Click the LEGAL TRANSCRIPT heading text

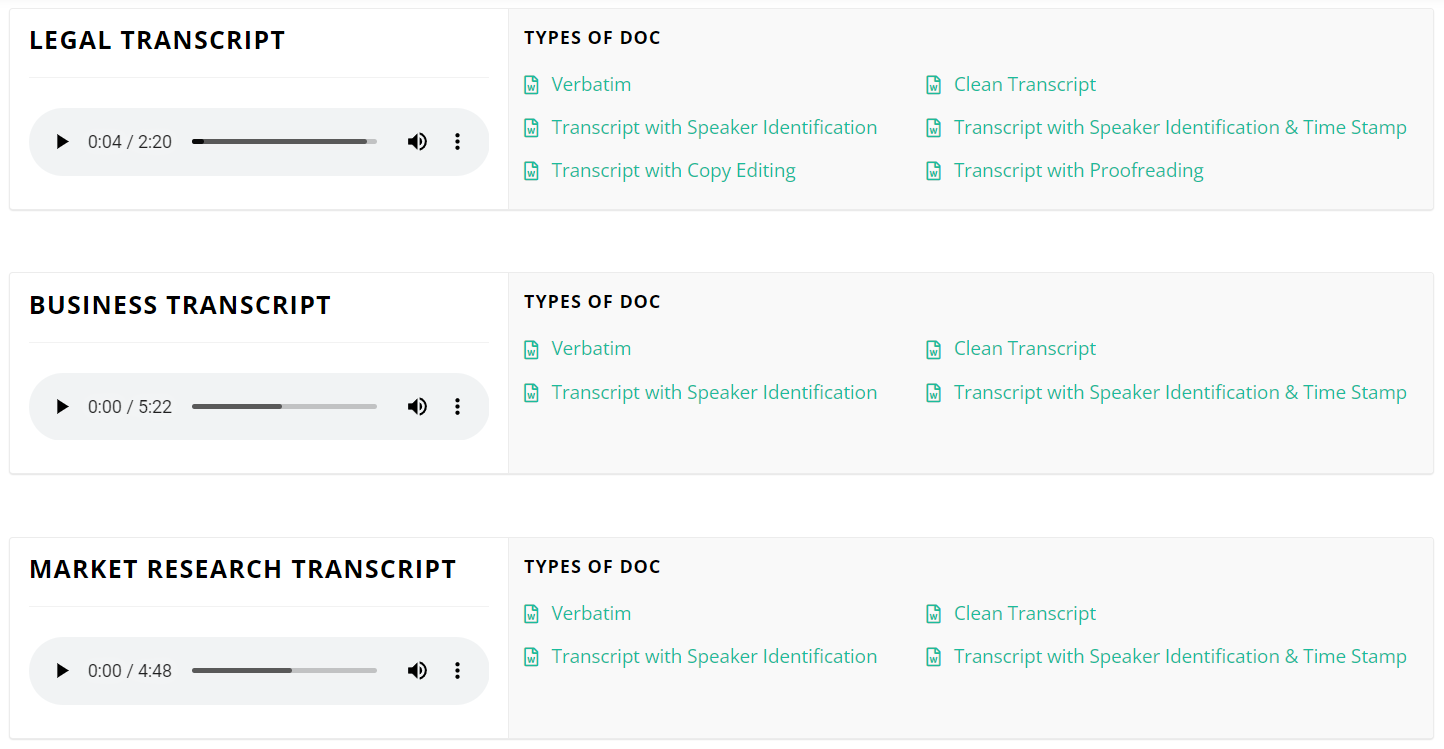(157, 40)
